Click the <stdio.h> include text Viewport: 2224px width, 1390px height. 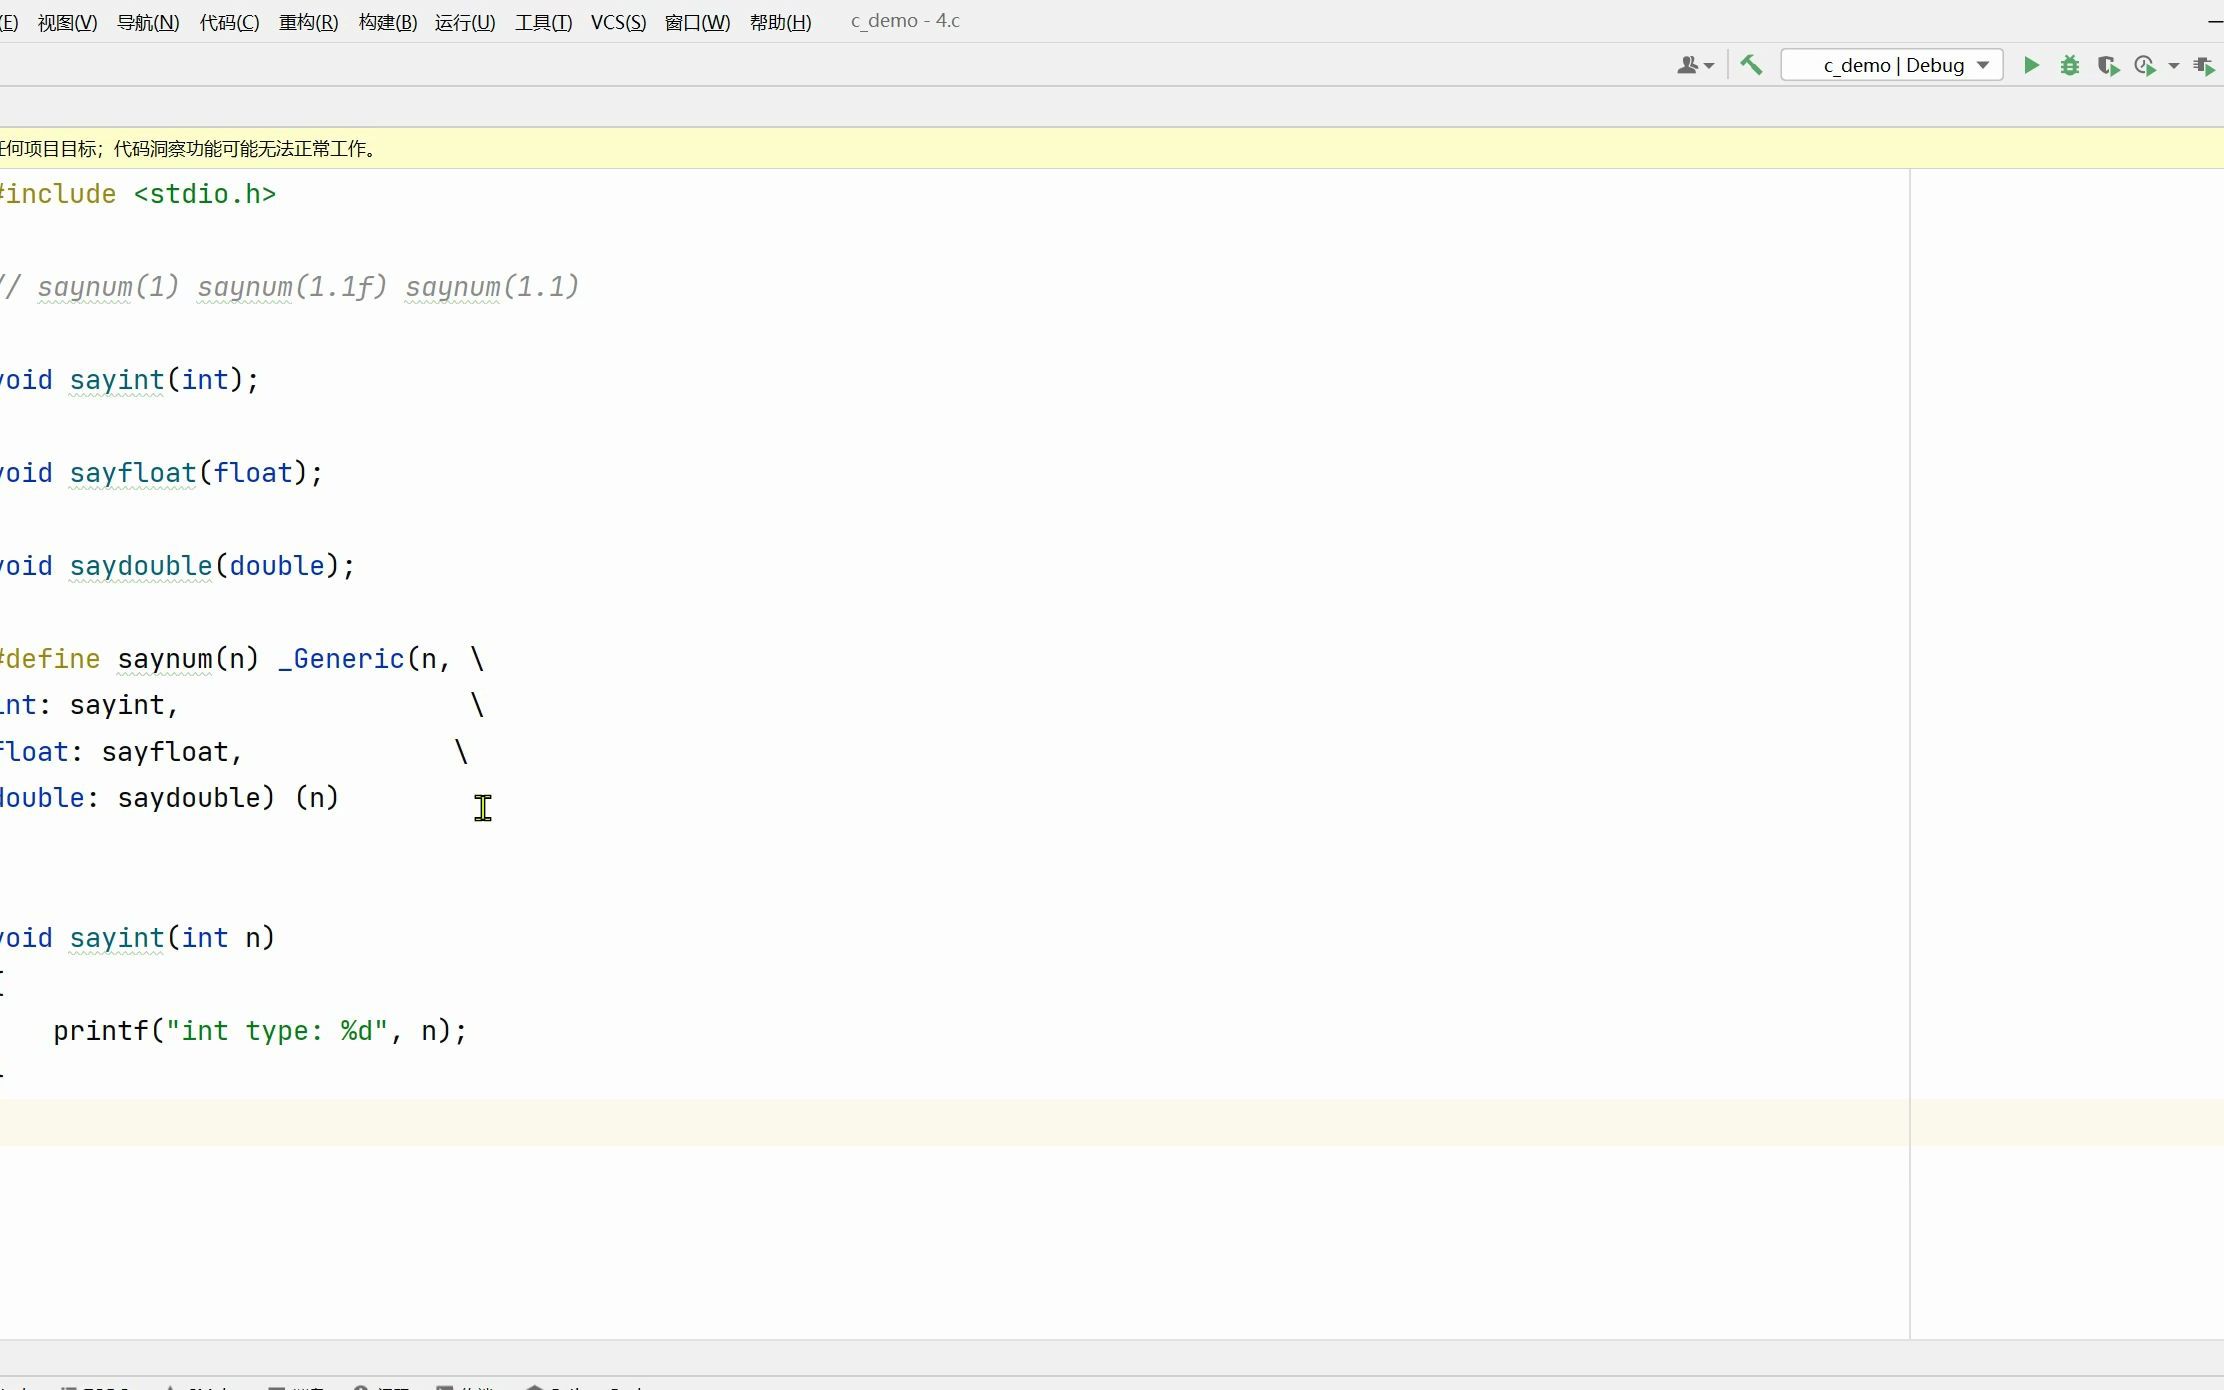pos(205,194)
